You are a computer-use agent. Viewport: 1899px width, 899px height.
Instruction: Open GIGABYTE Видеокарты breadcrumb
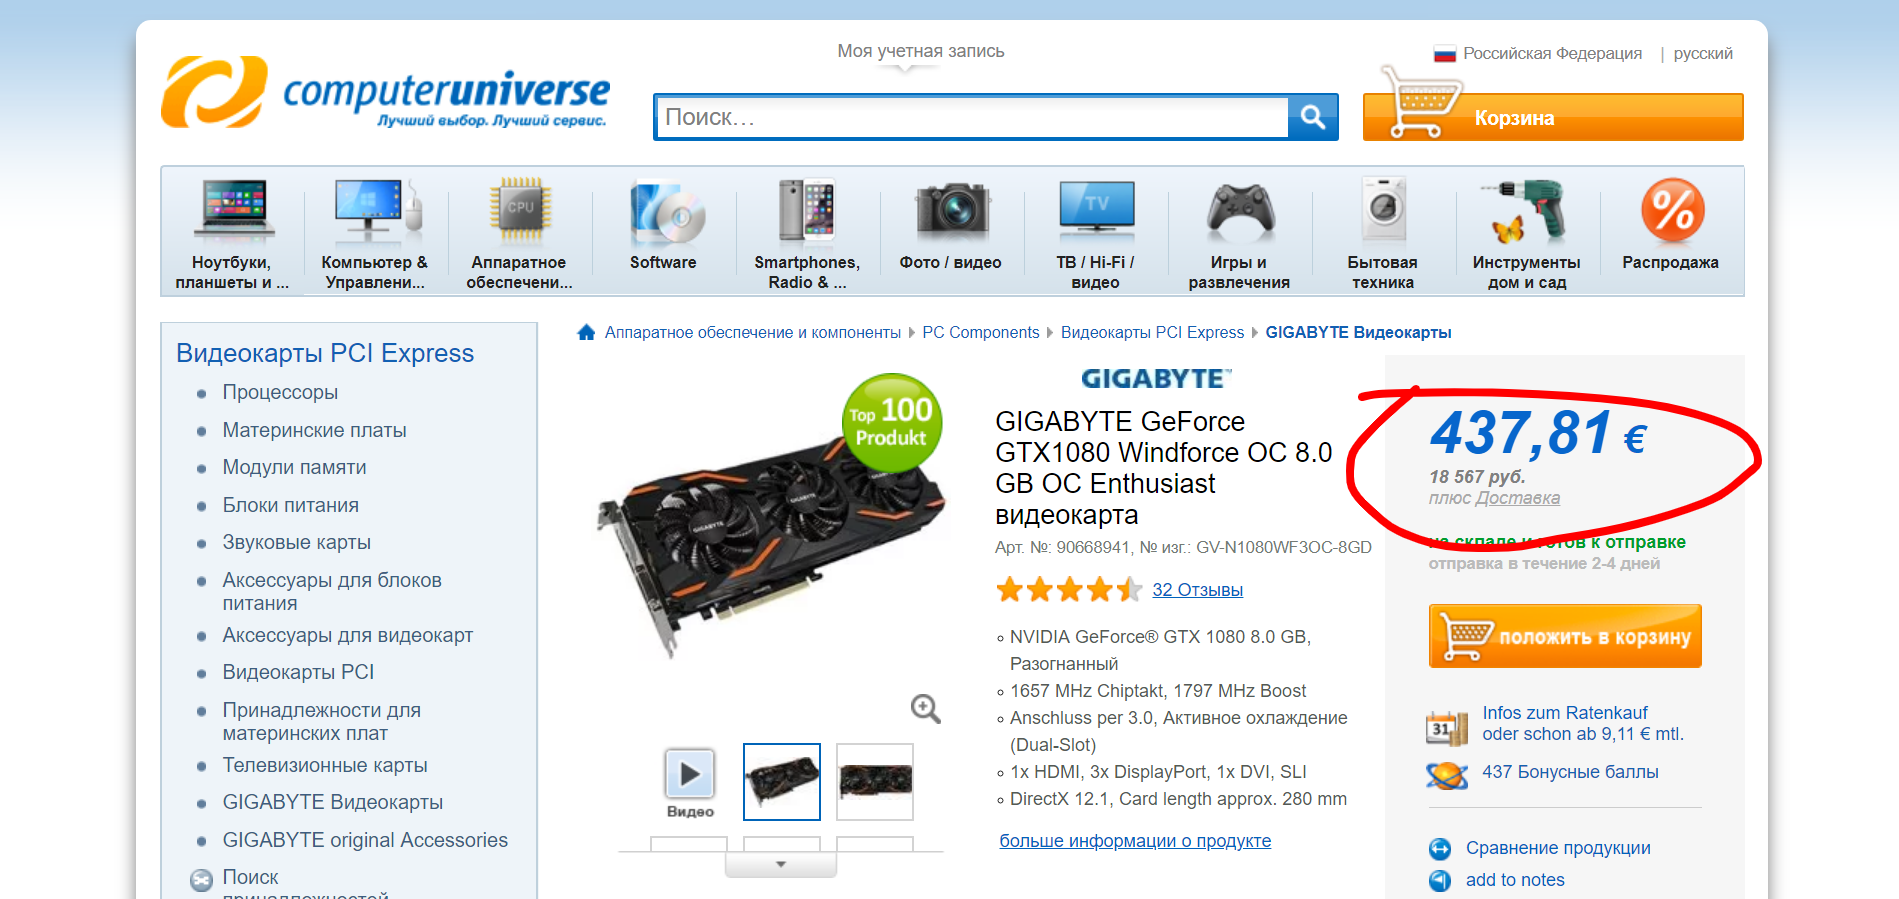pos(1358,332)
